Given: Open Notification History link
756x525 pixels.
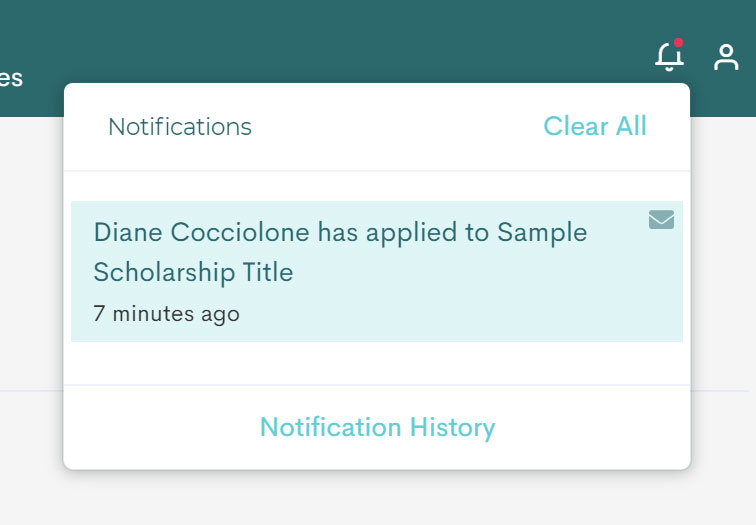Looking at the screenshot, I should tap(378, 427).
